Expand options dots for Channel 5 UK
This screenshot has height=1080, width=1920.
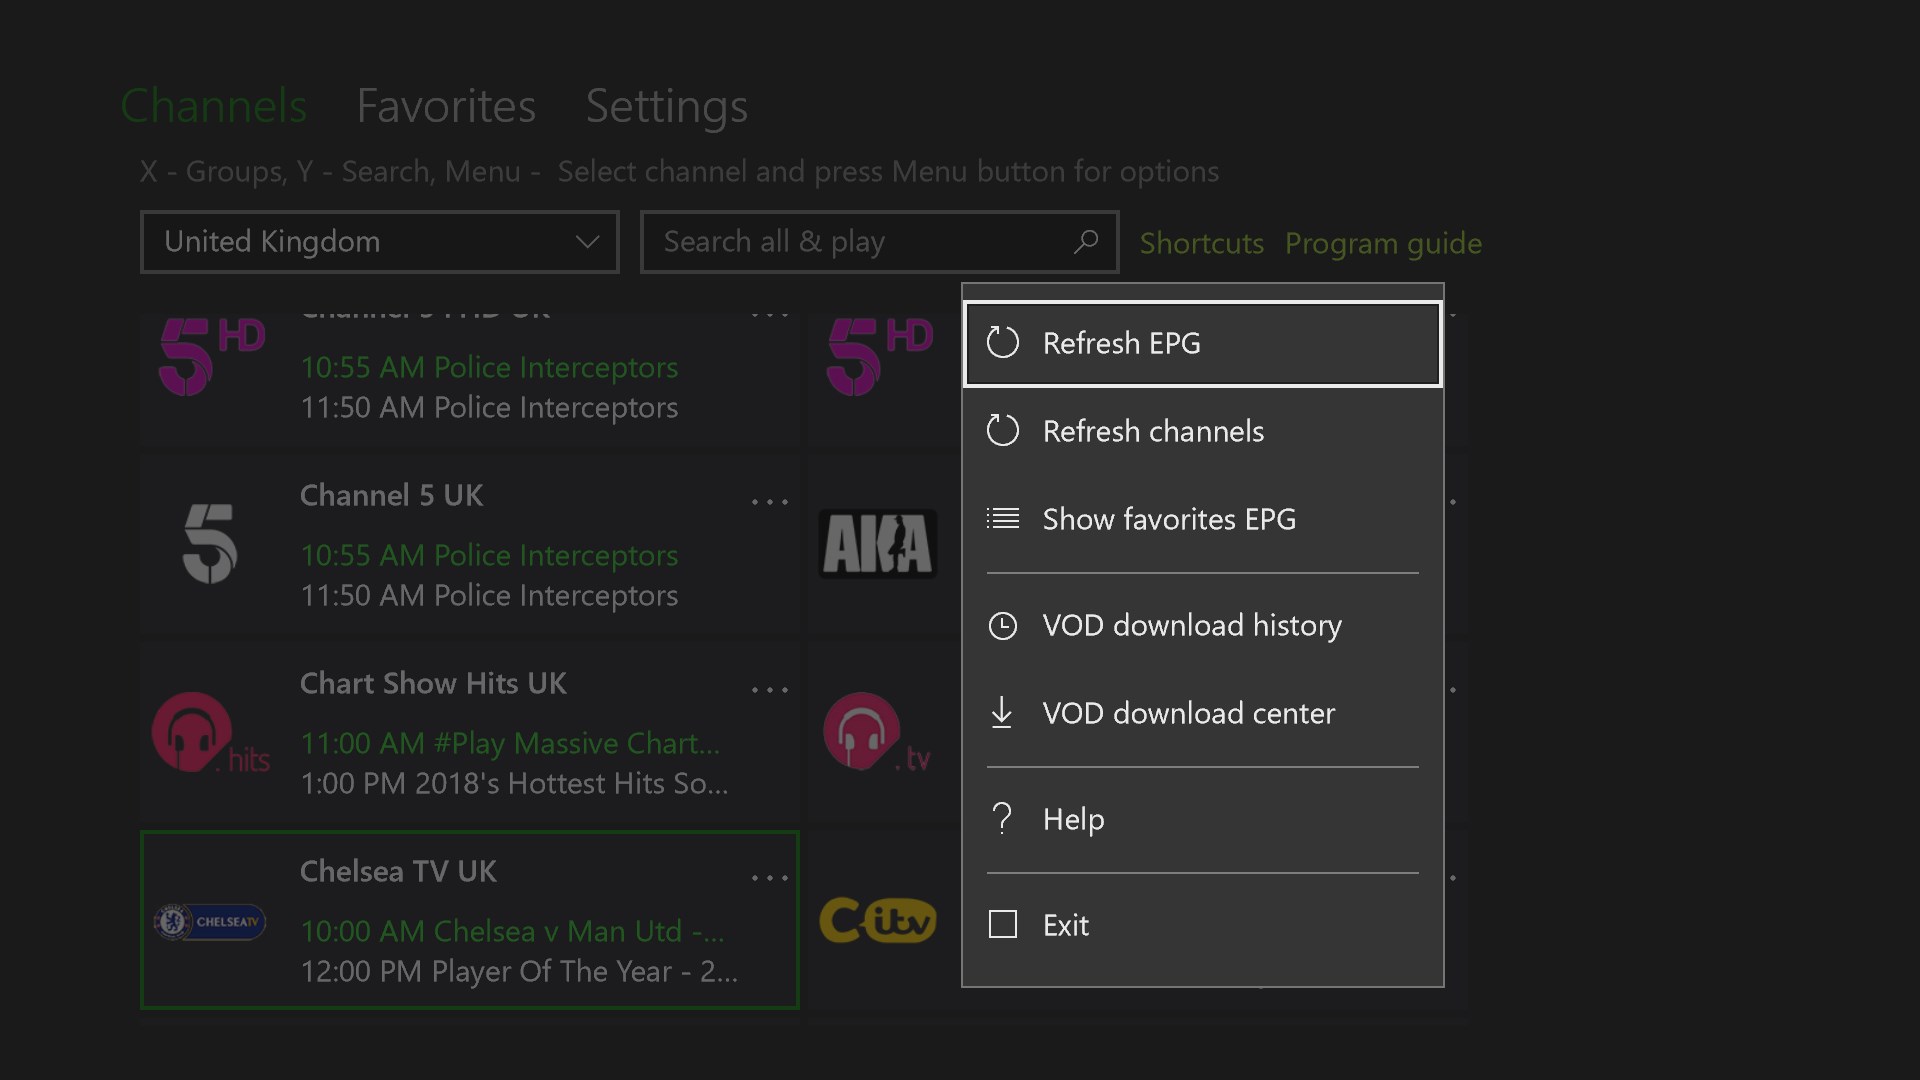tap(769, 502)
